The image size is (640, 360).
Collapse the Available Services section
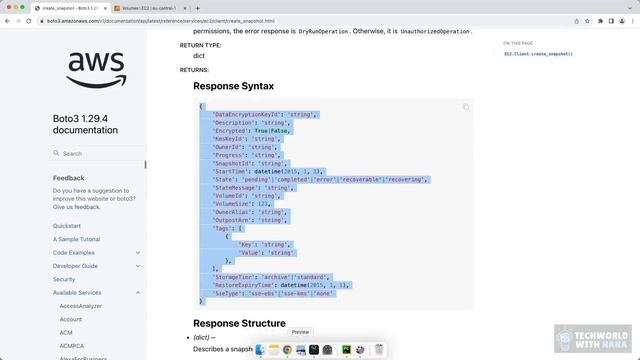(x=138, y=293)
